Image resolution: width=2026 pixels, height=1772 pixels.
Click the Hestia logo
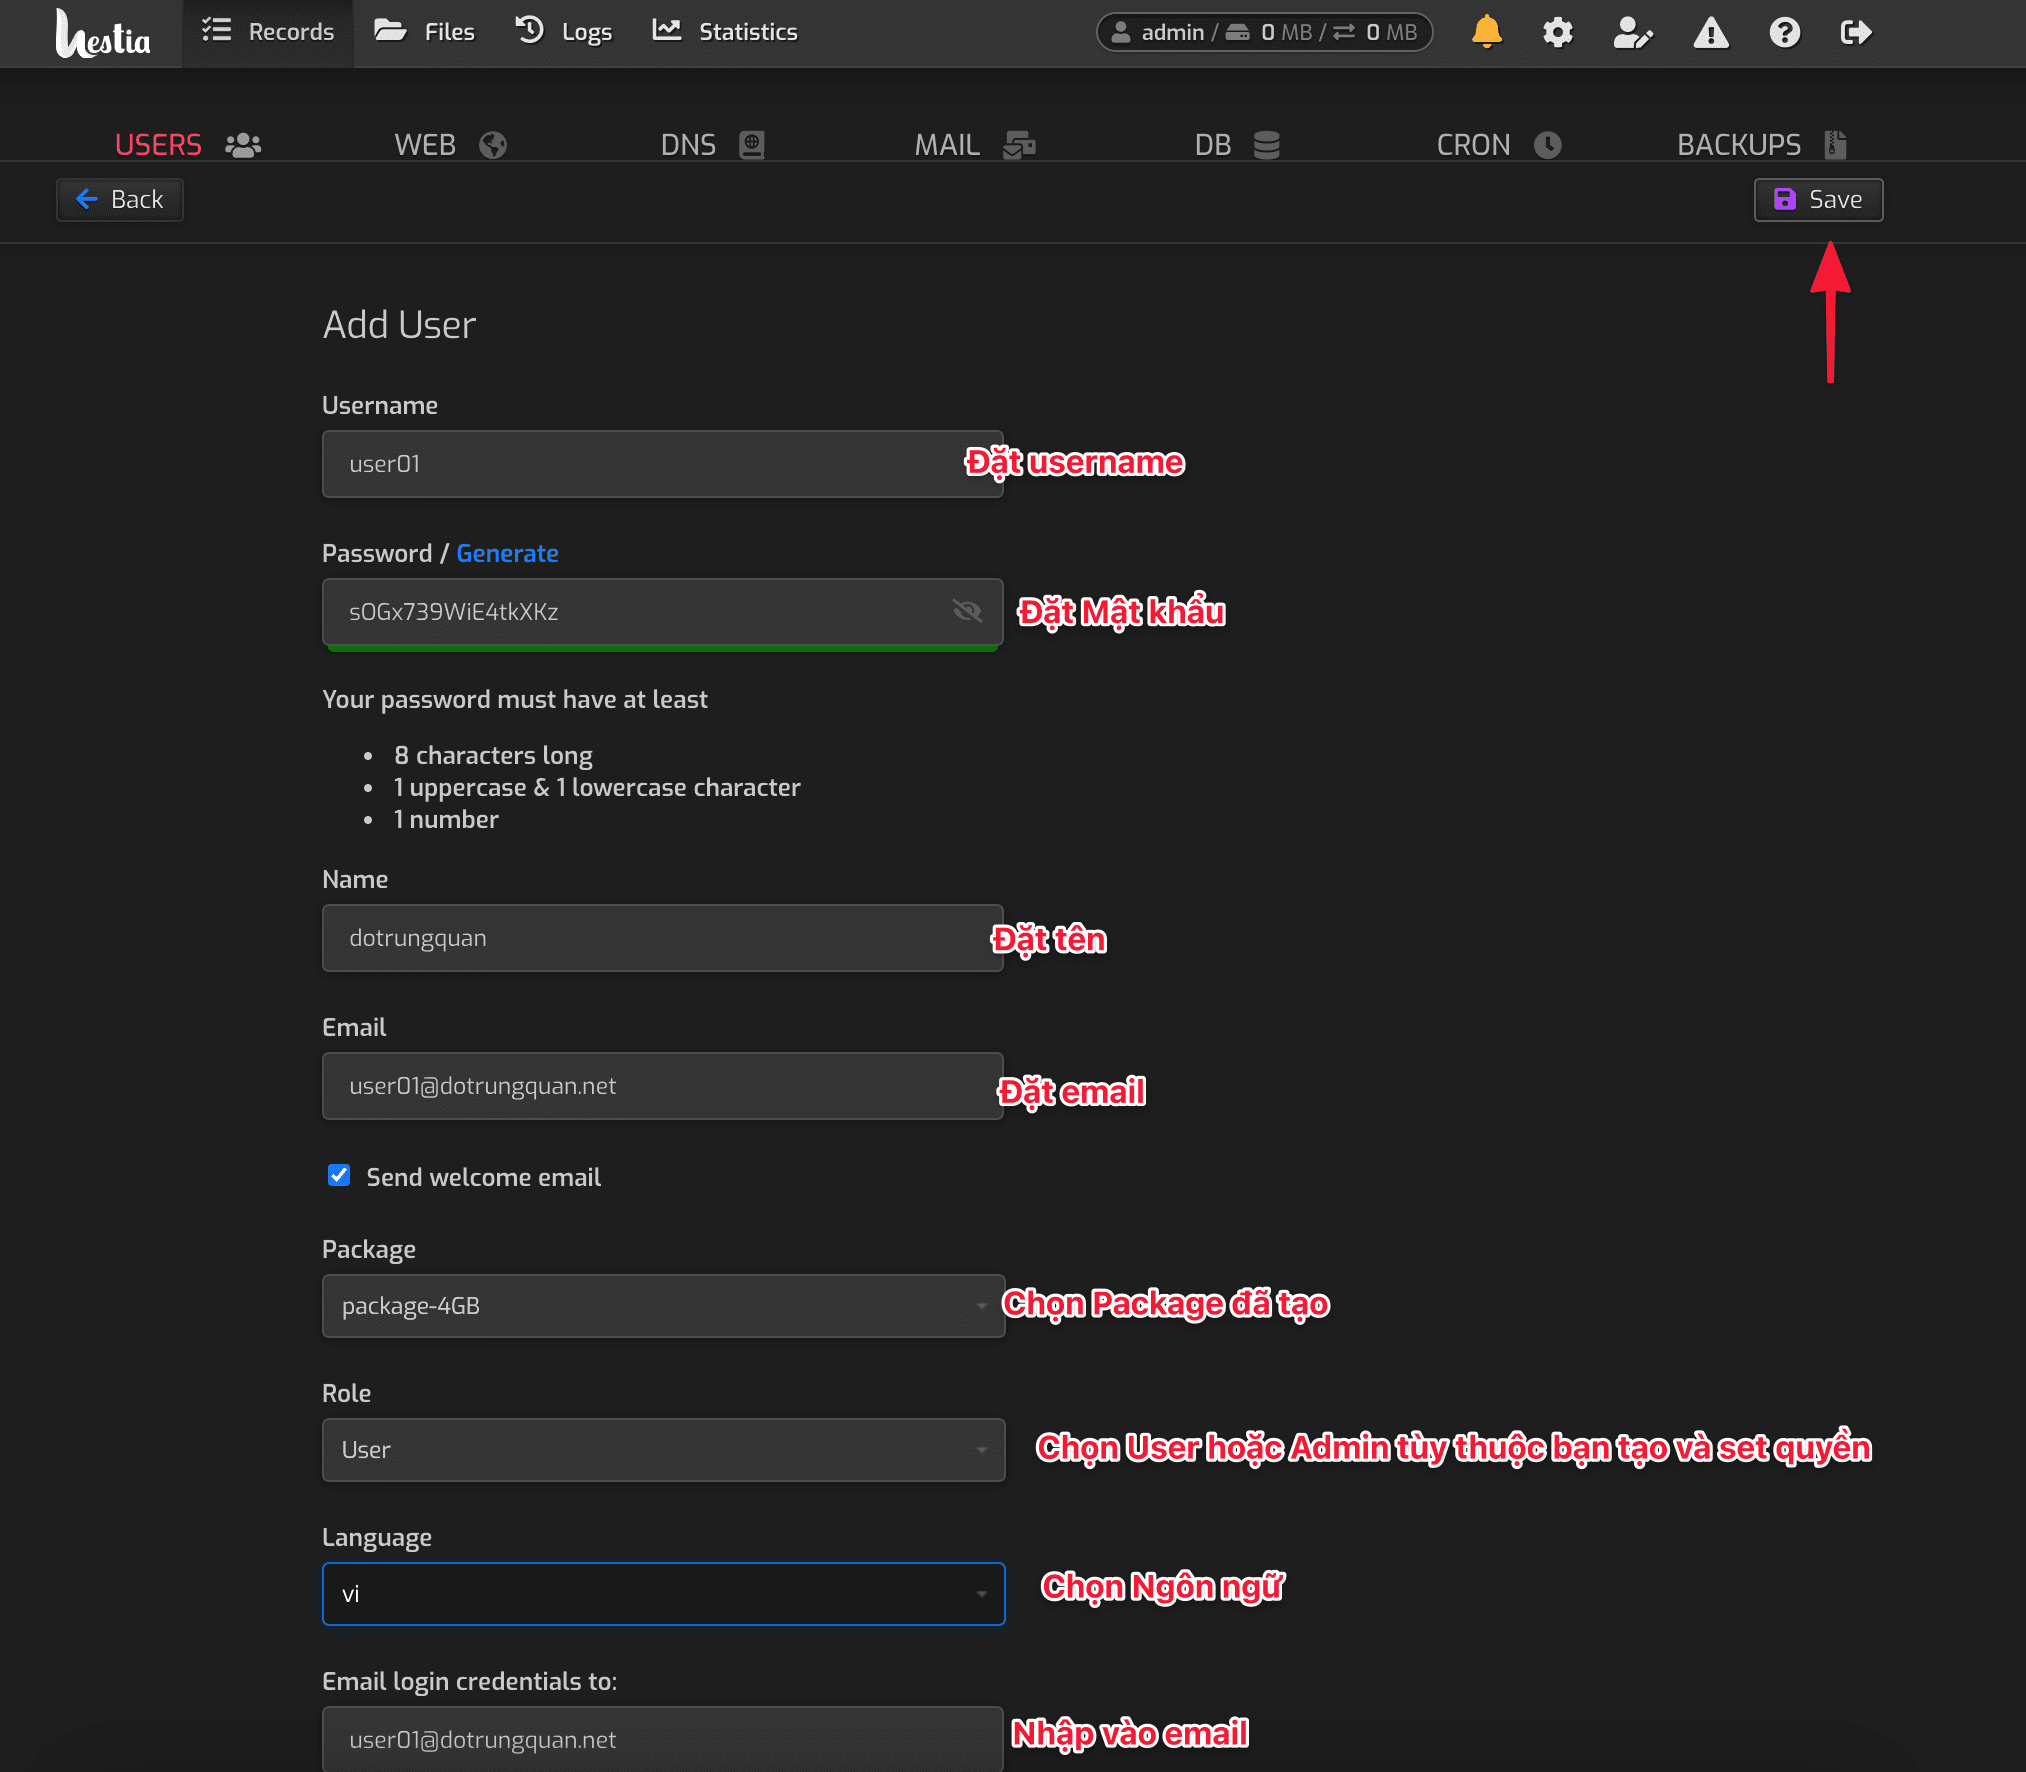click(x=103, y=34)
